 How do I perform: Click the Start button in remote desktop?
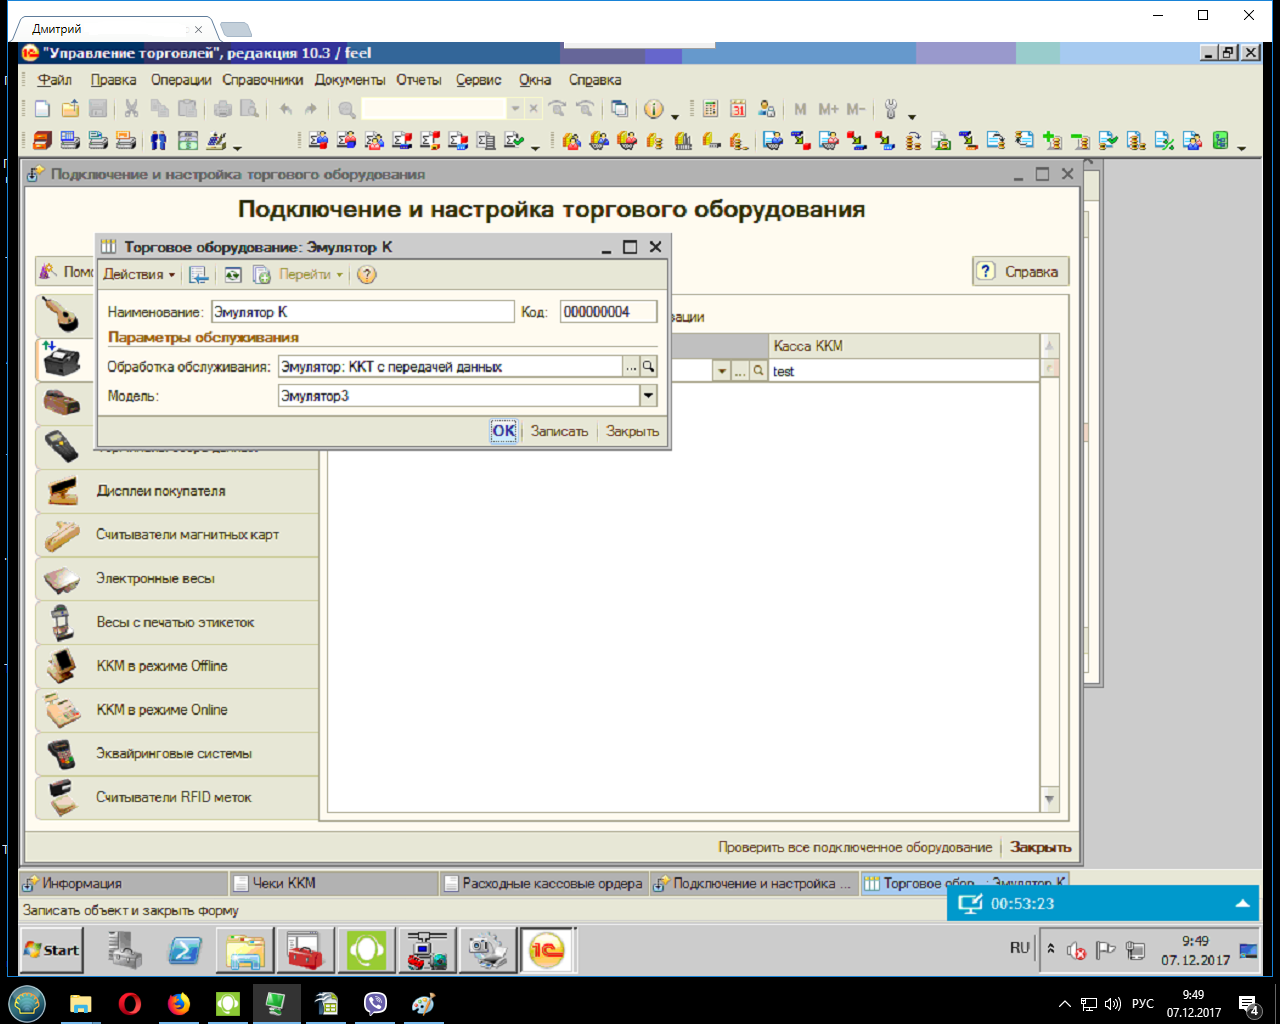point(52,950)
